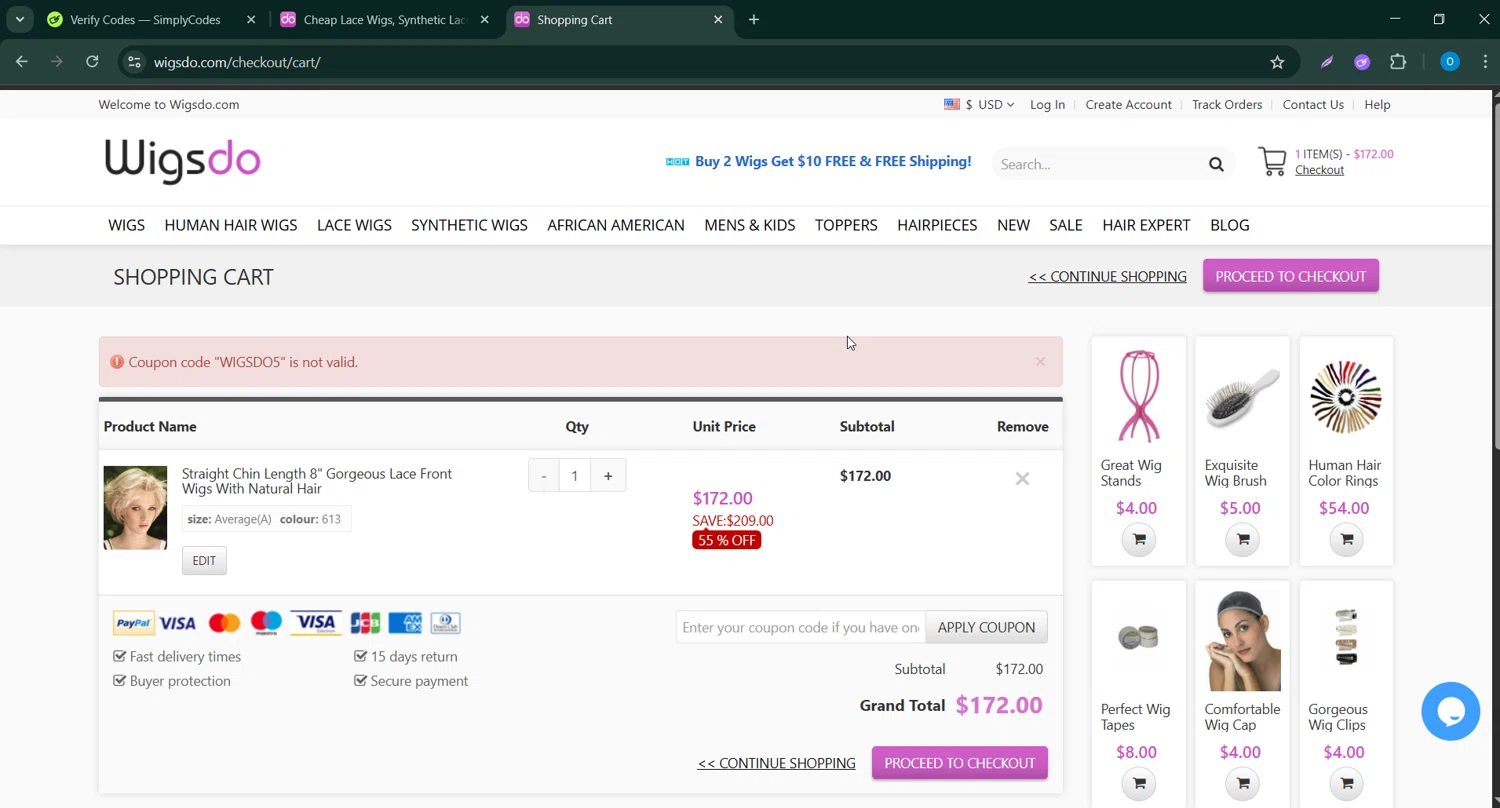Open Chrome three-dot menu
1500x808 pixels.
pyautogui.click(x=1485, y=62)
